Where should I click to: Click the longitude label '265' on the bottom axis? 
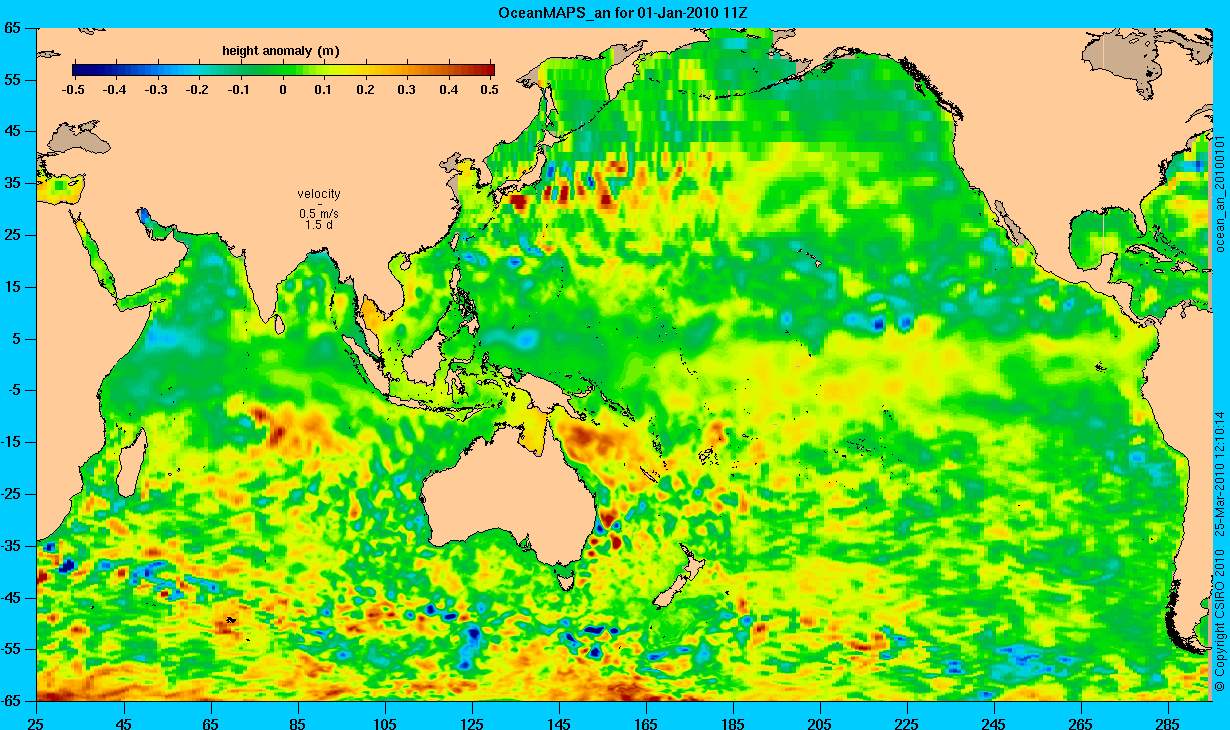(1080, 722)
